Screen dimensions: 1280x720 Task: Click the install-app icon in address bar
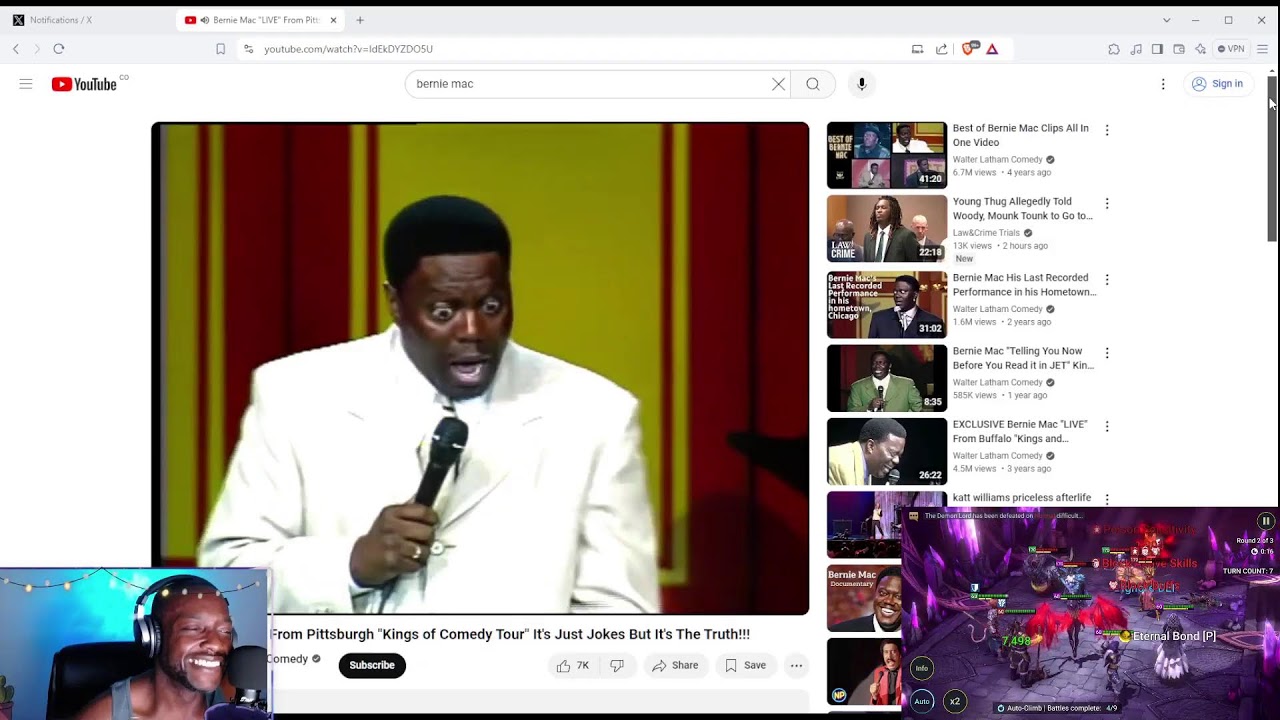(x=917, y=49)
